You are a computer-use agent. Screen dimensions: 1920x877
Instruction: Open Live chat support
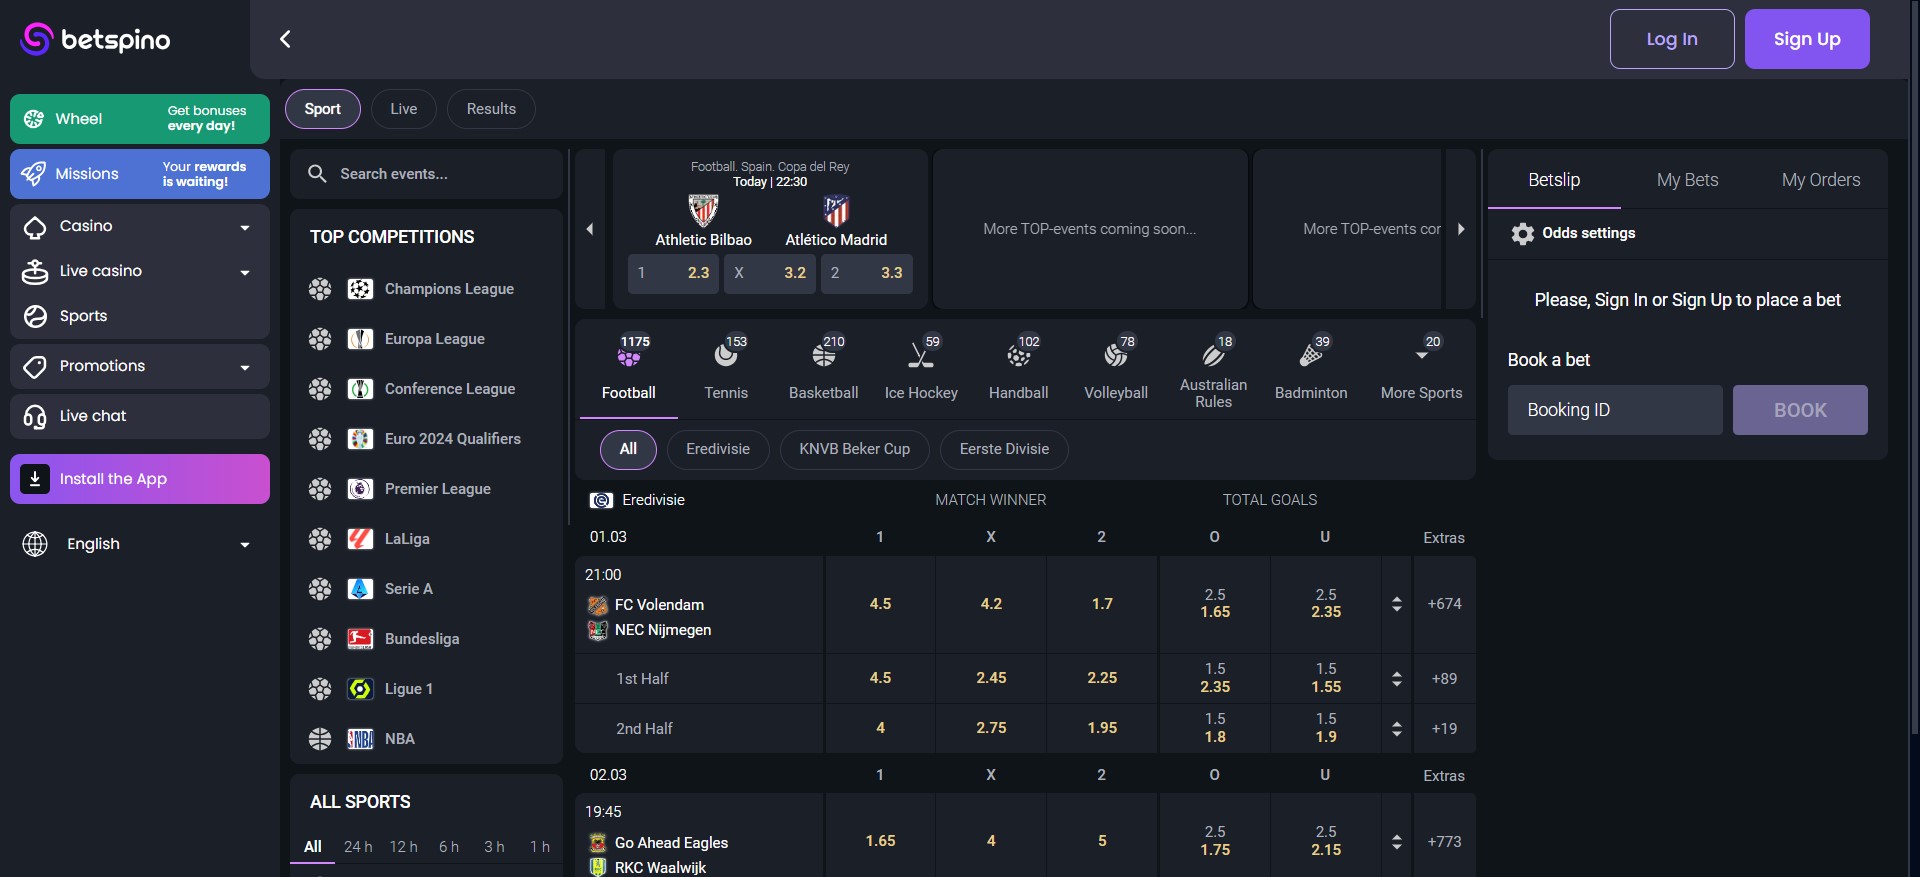click(x=140, y=416)
